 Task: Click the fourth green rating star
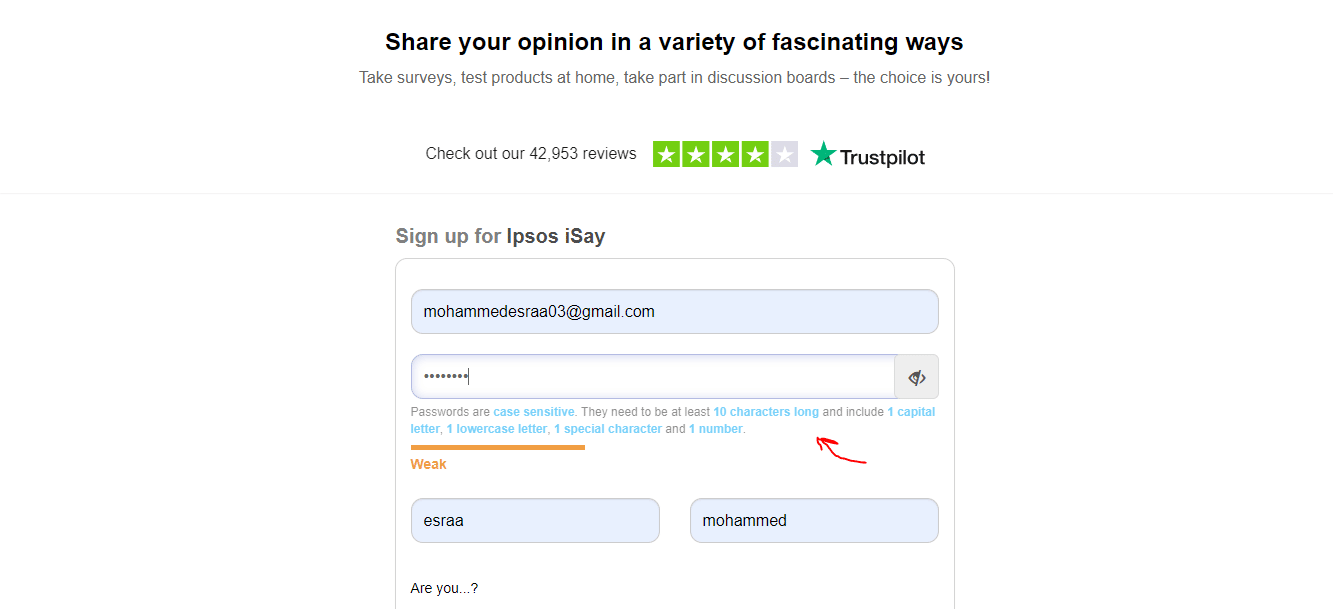point(754,154)
